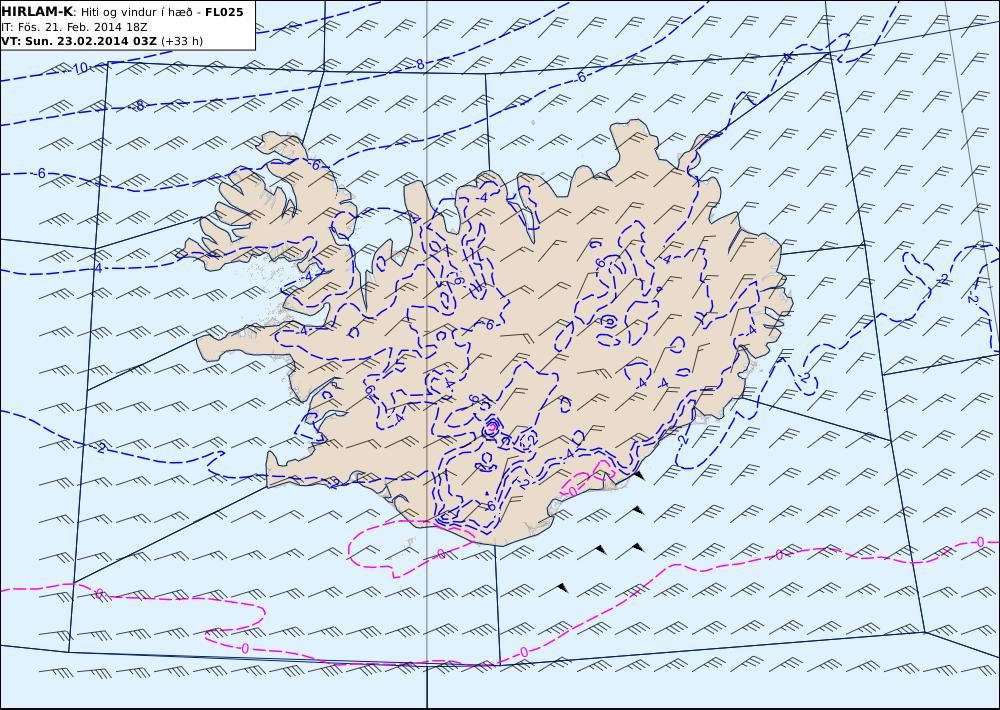Select the 'Hiti og vindur í hæð' title text
This screenshot has width=1000, height=710.
pyautogui.click(x=138, y=12)
